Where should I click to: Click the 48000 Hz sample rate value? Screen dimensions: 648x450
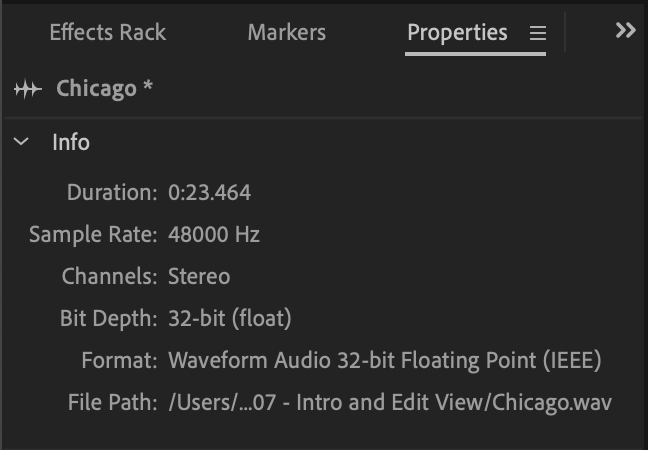tap(214, 235)
